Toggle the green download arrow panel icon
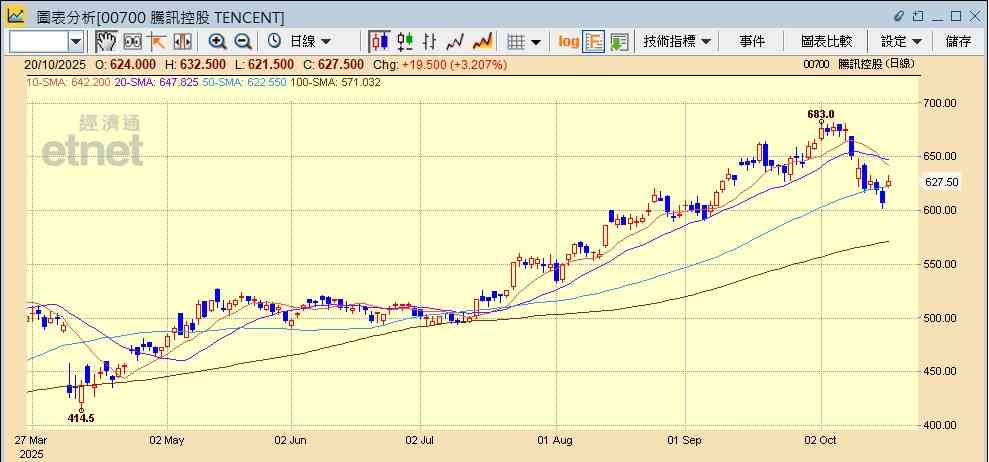The height and width of the screenshot is (462, 989). coord(619,41)
